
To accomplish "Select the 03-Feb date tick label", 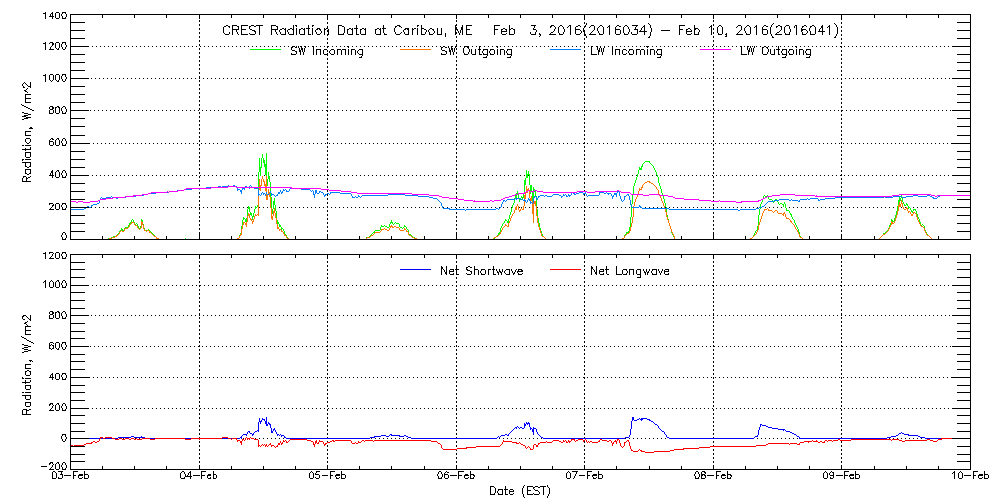I will [72, 477].
